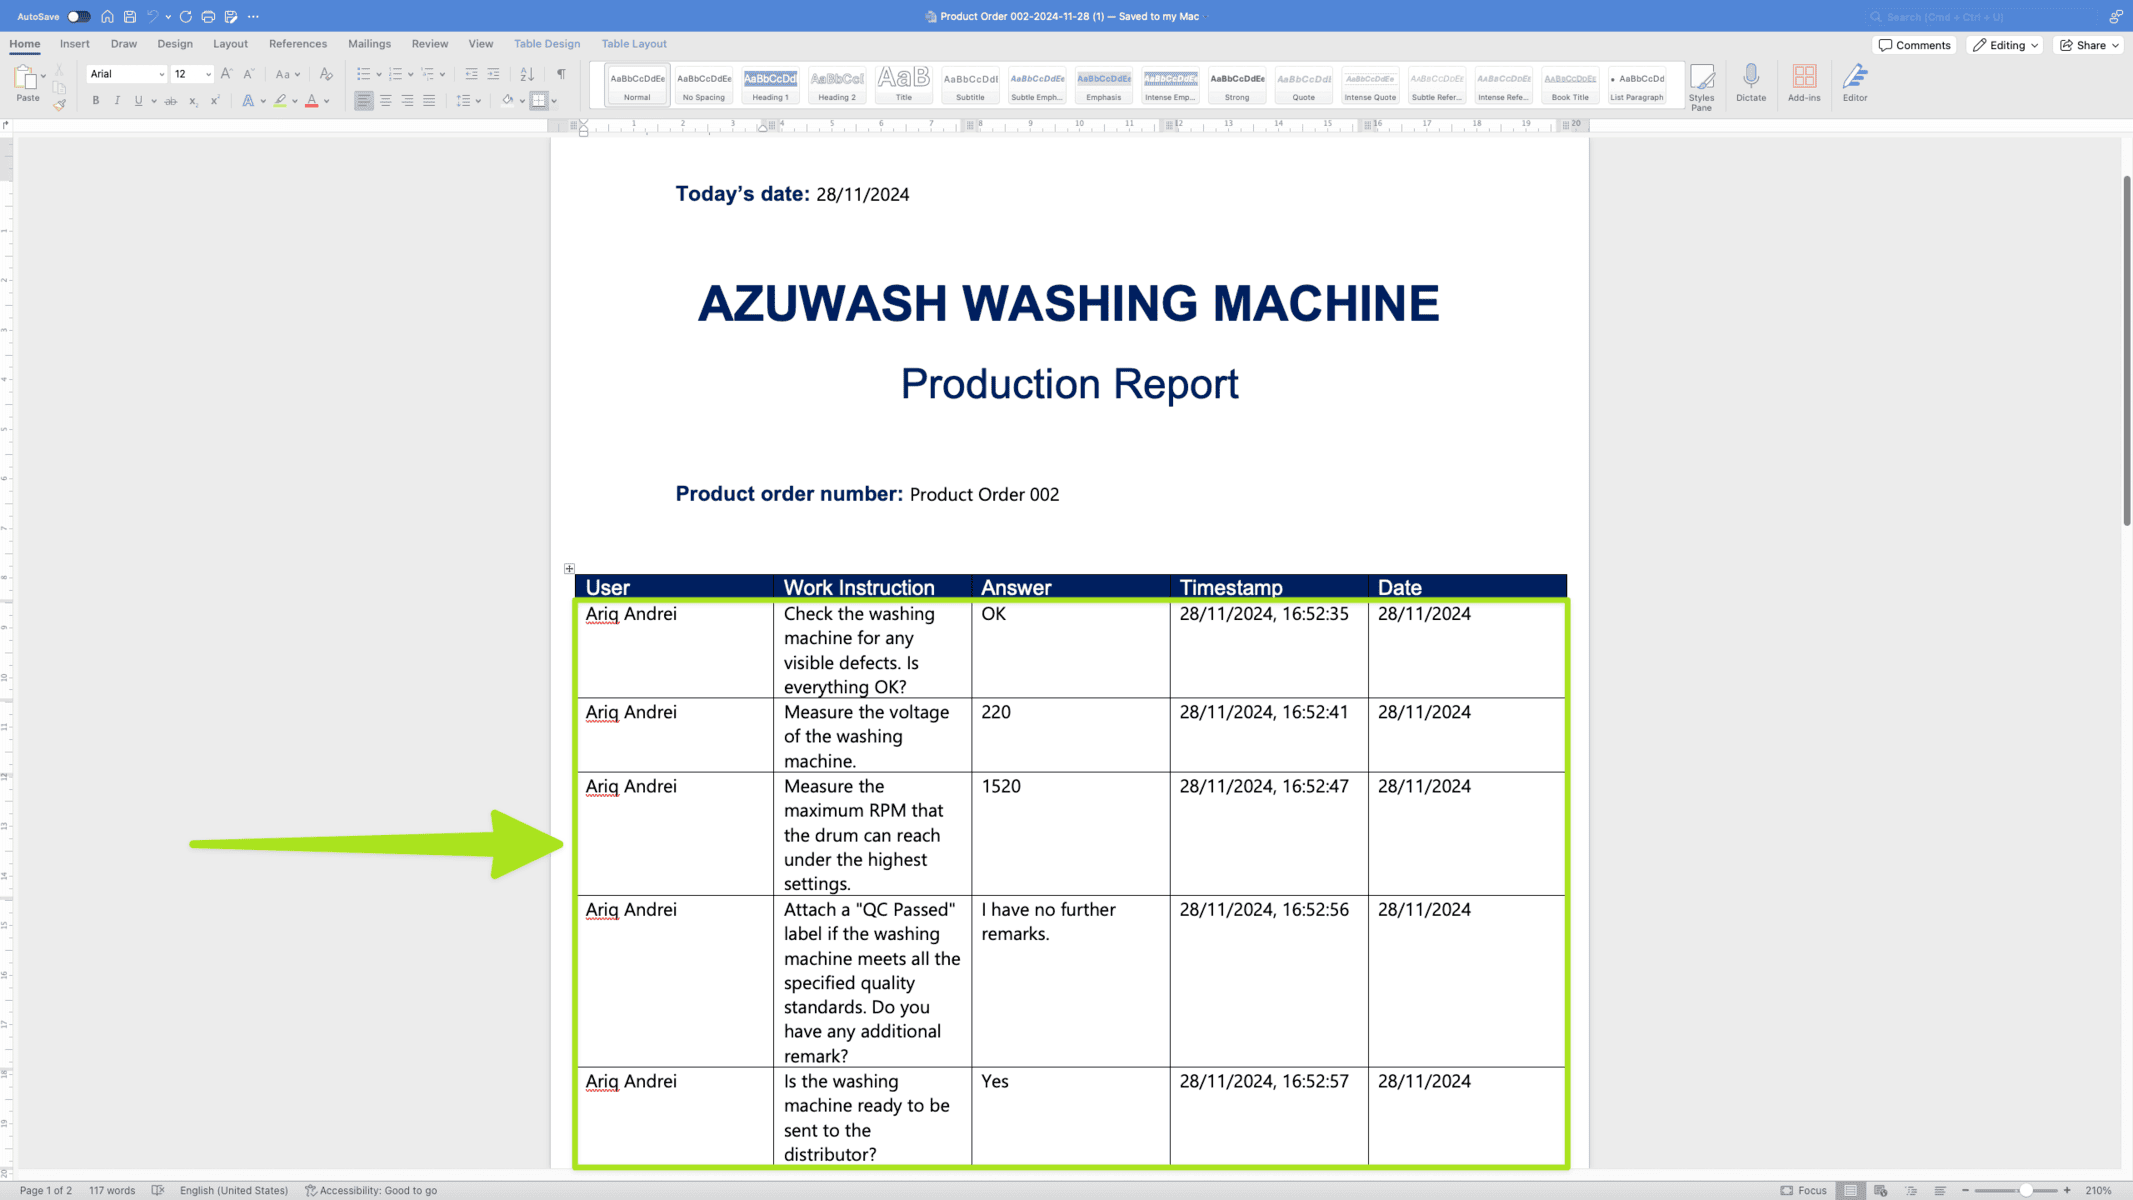Image resolution: width=2133 pixels, height=1200 pixels.
Task: Click the Clear Formatting eraser icon
Action: click(325, 74)
